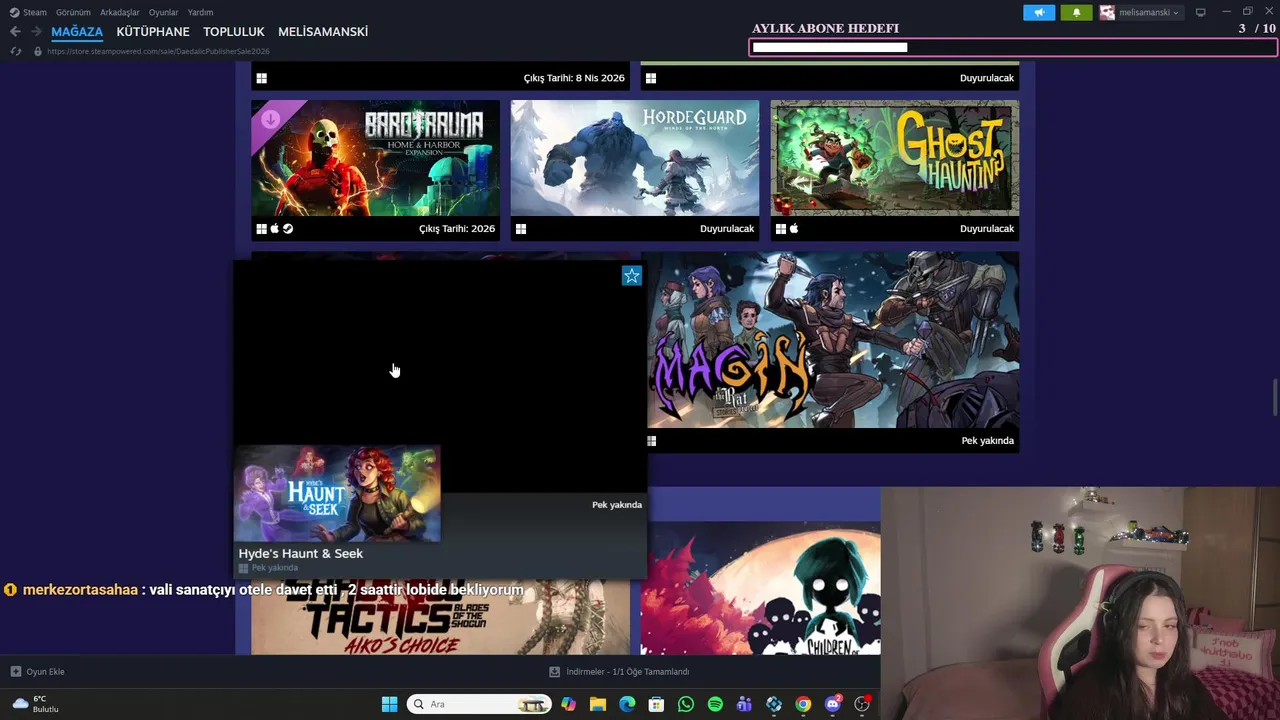Click the Steam logo menu
The image size is (1280, 720).
[28, 12]
